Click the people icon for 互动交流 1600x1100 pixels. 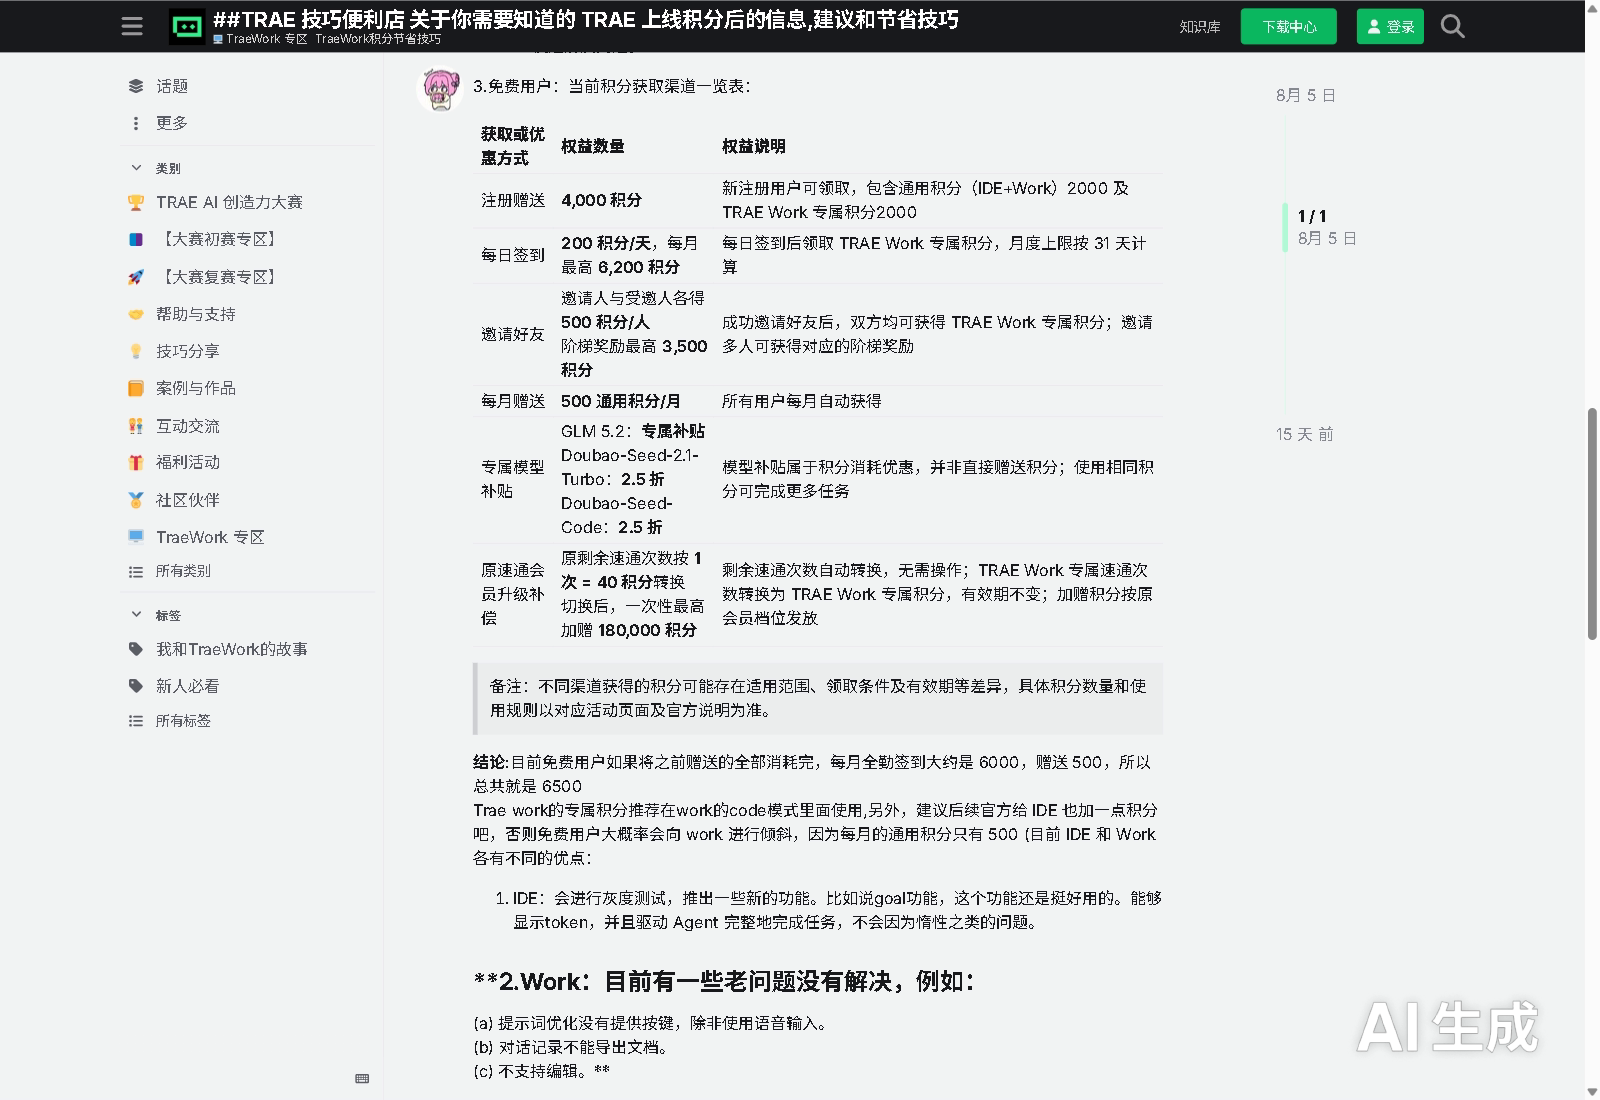tap(136, 426)
